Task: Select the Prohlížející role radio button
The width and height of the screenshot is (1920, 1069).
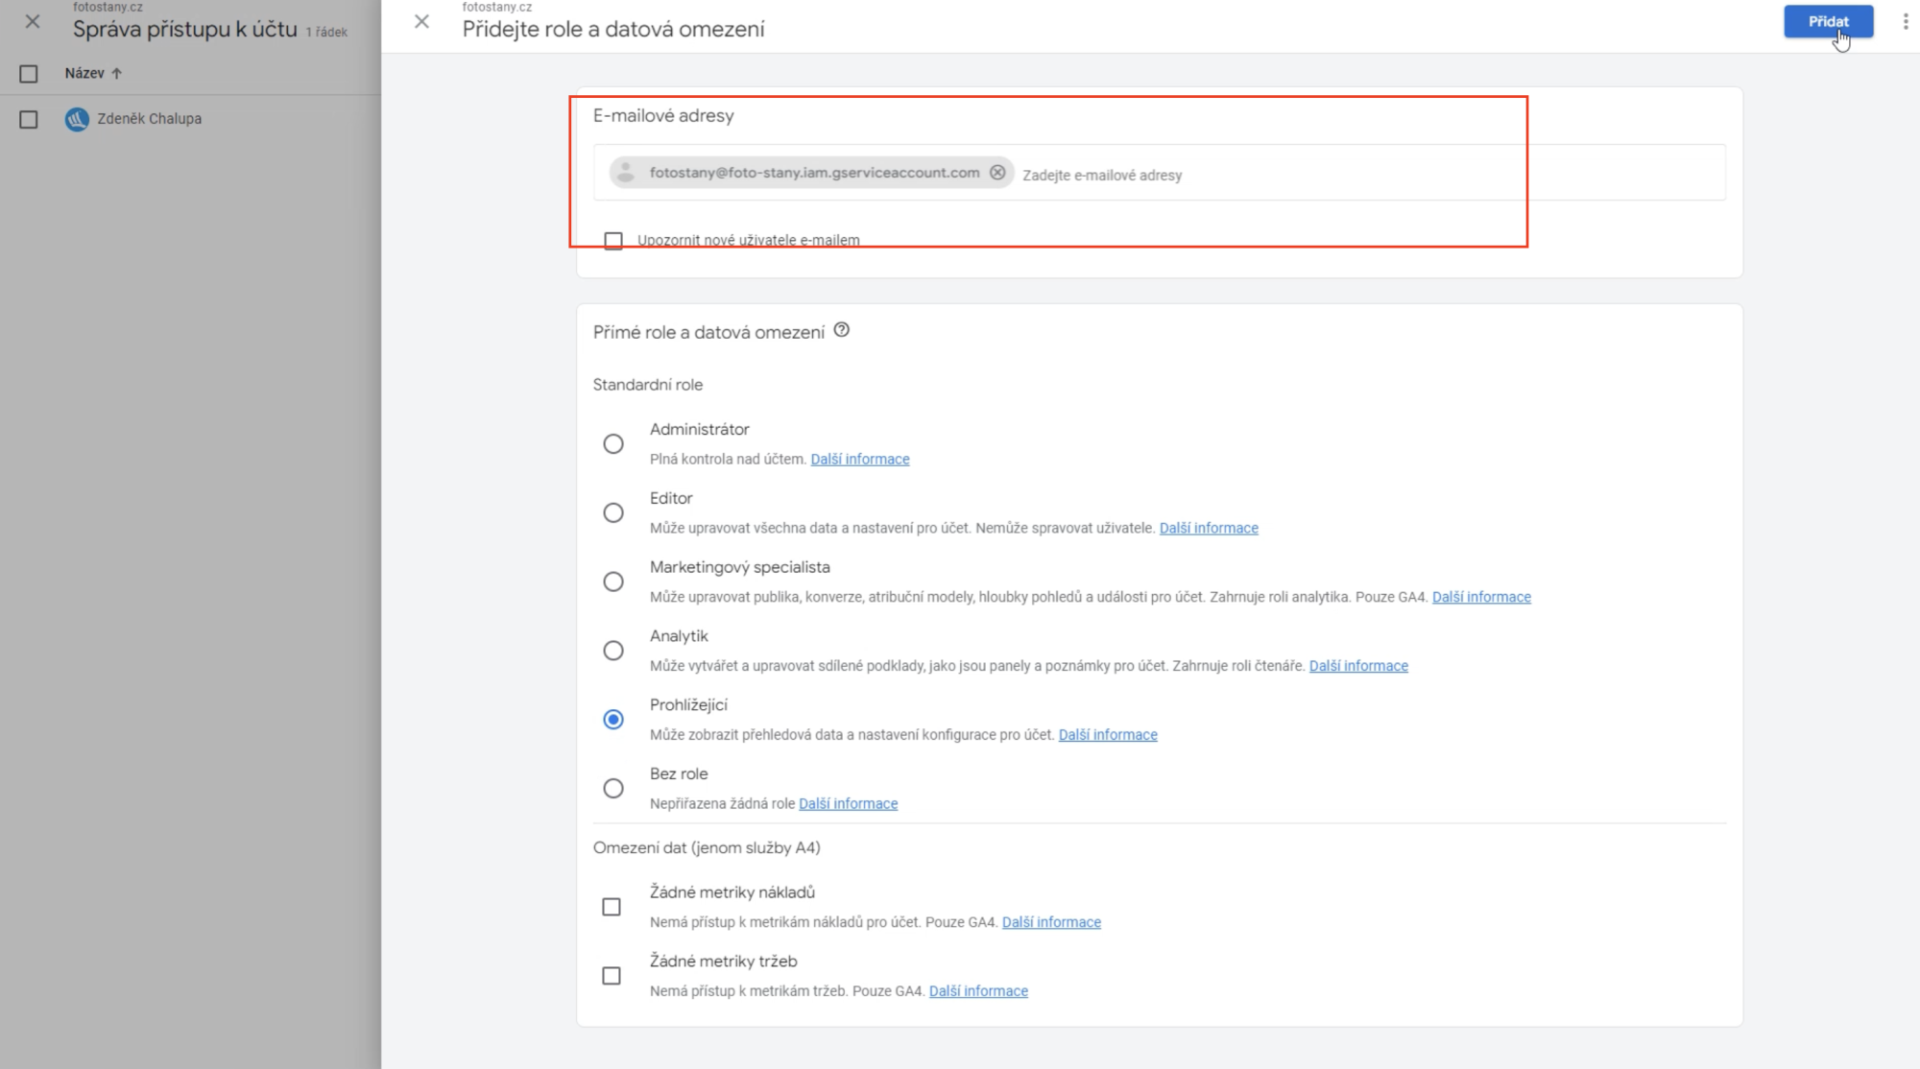Action: (613, 720)
